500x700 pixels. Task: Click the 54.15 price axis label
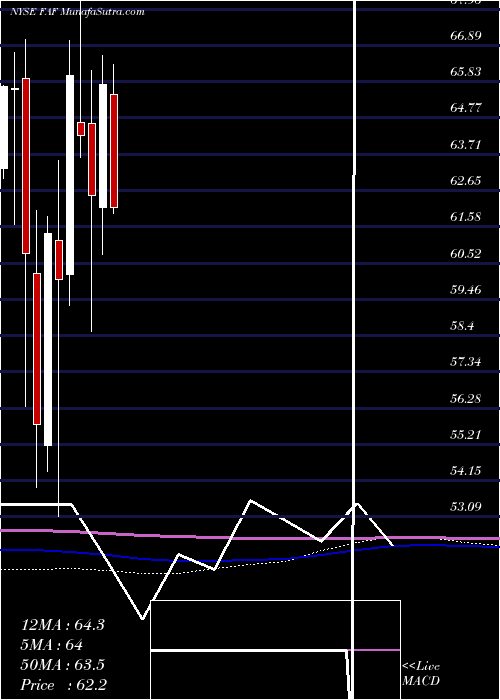(x=466, y=470)
